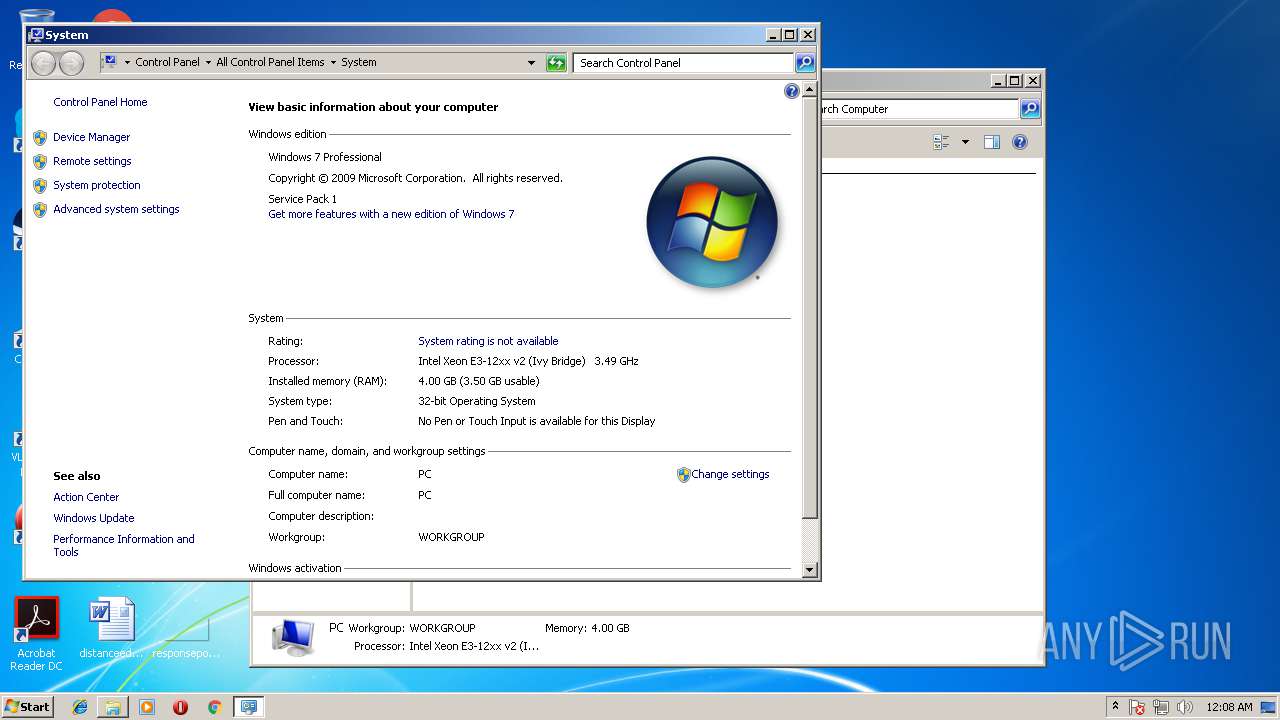
Task: Select All Control Panel Items breadcrumb
Action: pos(270,62)
